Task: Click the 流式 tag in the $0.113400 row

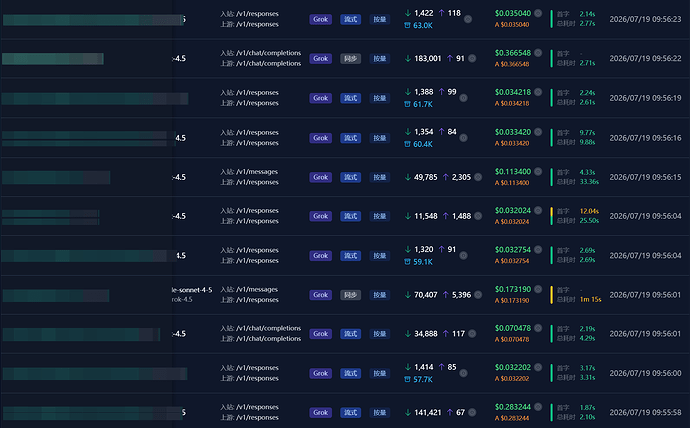Action: pos(351,177)
